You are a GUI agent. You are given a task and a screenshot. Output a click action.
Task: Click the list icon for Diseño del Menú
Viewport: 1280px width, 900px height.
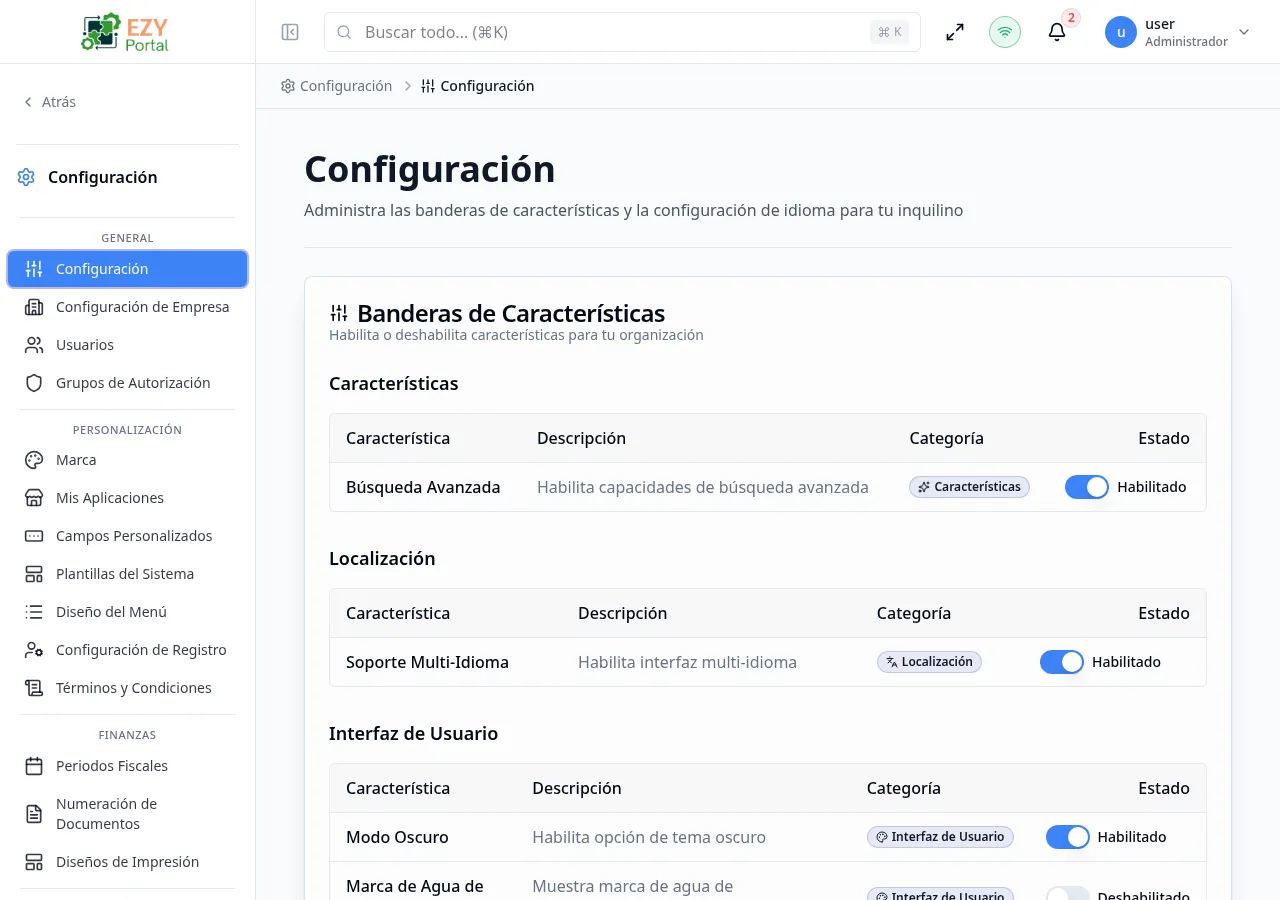point(34,612)
